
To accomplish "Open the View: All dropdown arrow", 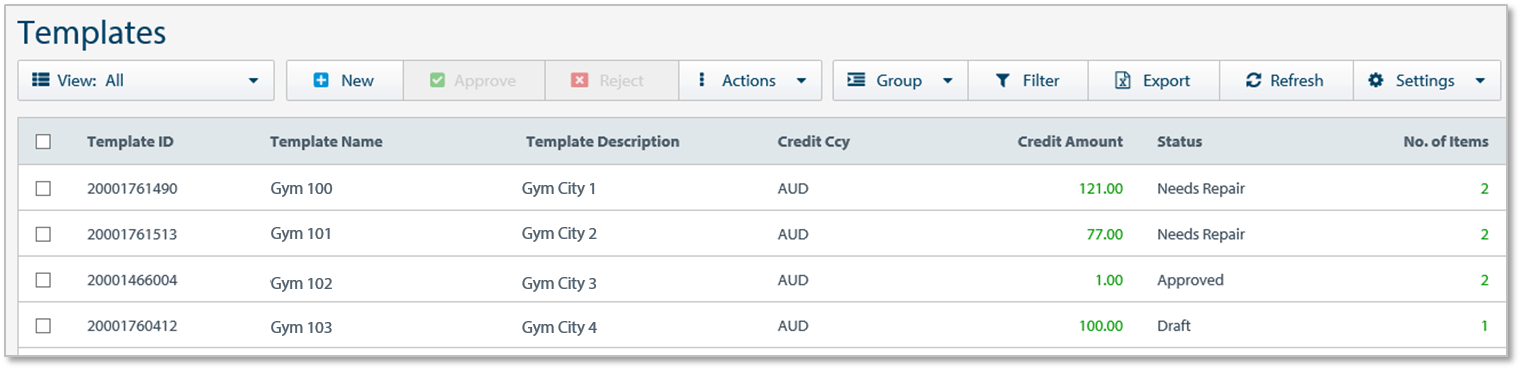I will tap(254, 81).
